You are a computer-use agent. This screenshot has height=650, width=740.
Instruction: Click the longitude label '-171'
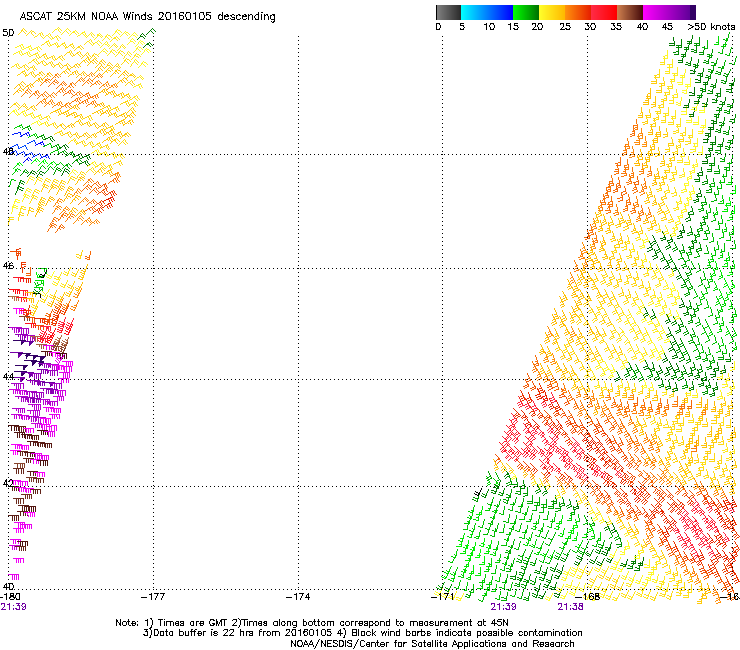point(443,597)
